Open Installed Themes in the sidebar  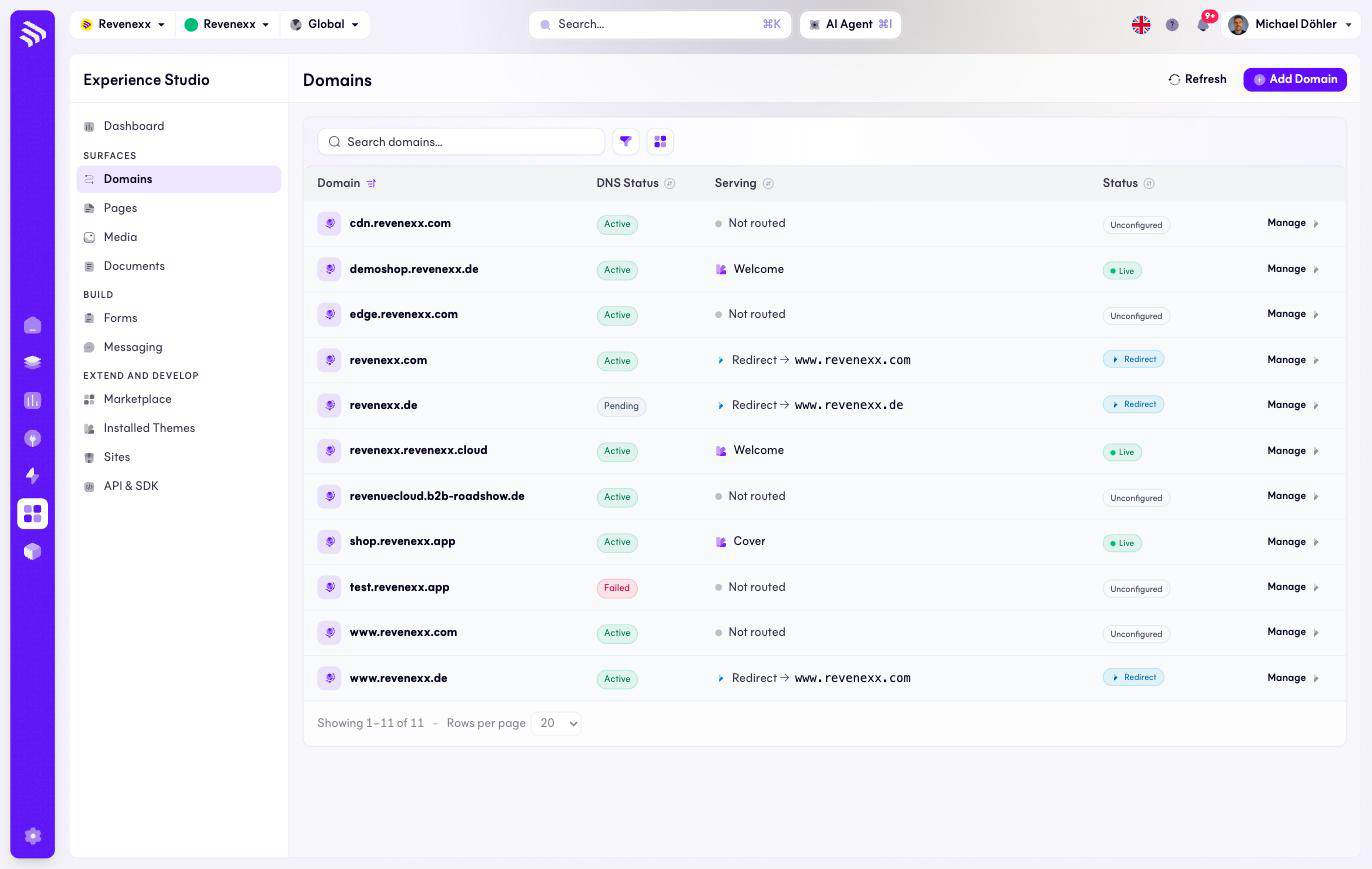pos(178,428)
